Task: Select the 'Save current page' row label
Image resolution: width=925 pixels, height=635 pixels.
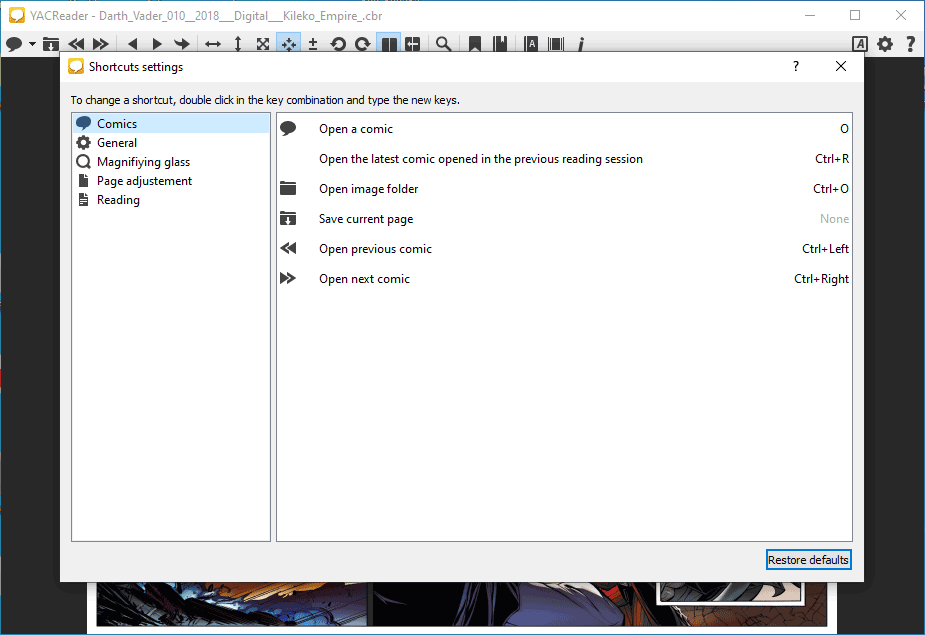Action: [366, 219]
